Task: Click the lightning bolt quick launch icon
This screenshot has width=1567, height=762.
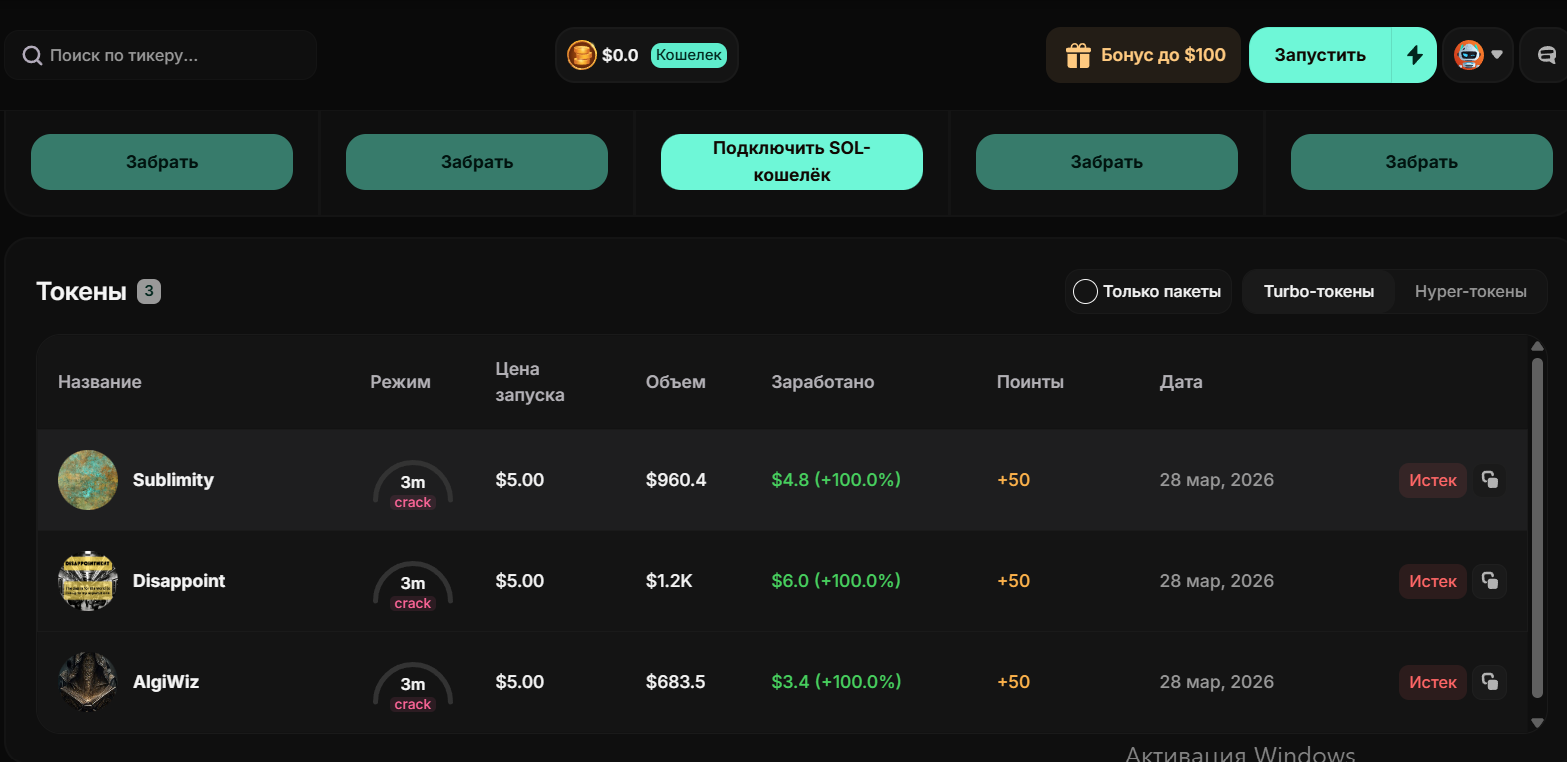Action: point(1414,55)
